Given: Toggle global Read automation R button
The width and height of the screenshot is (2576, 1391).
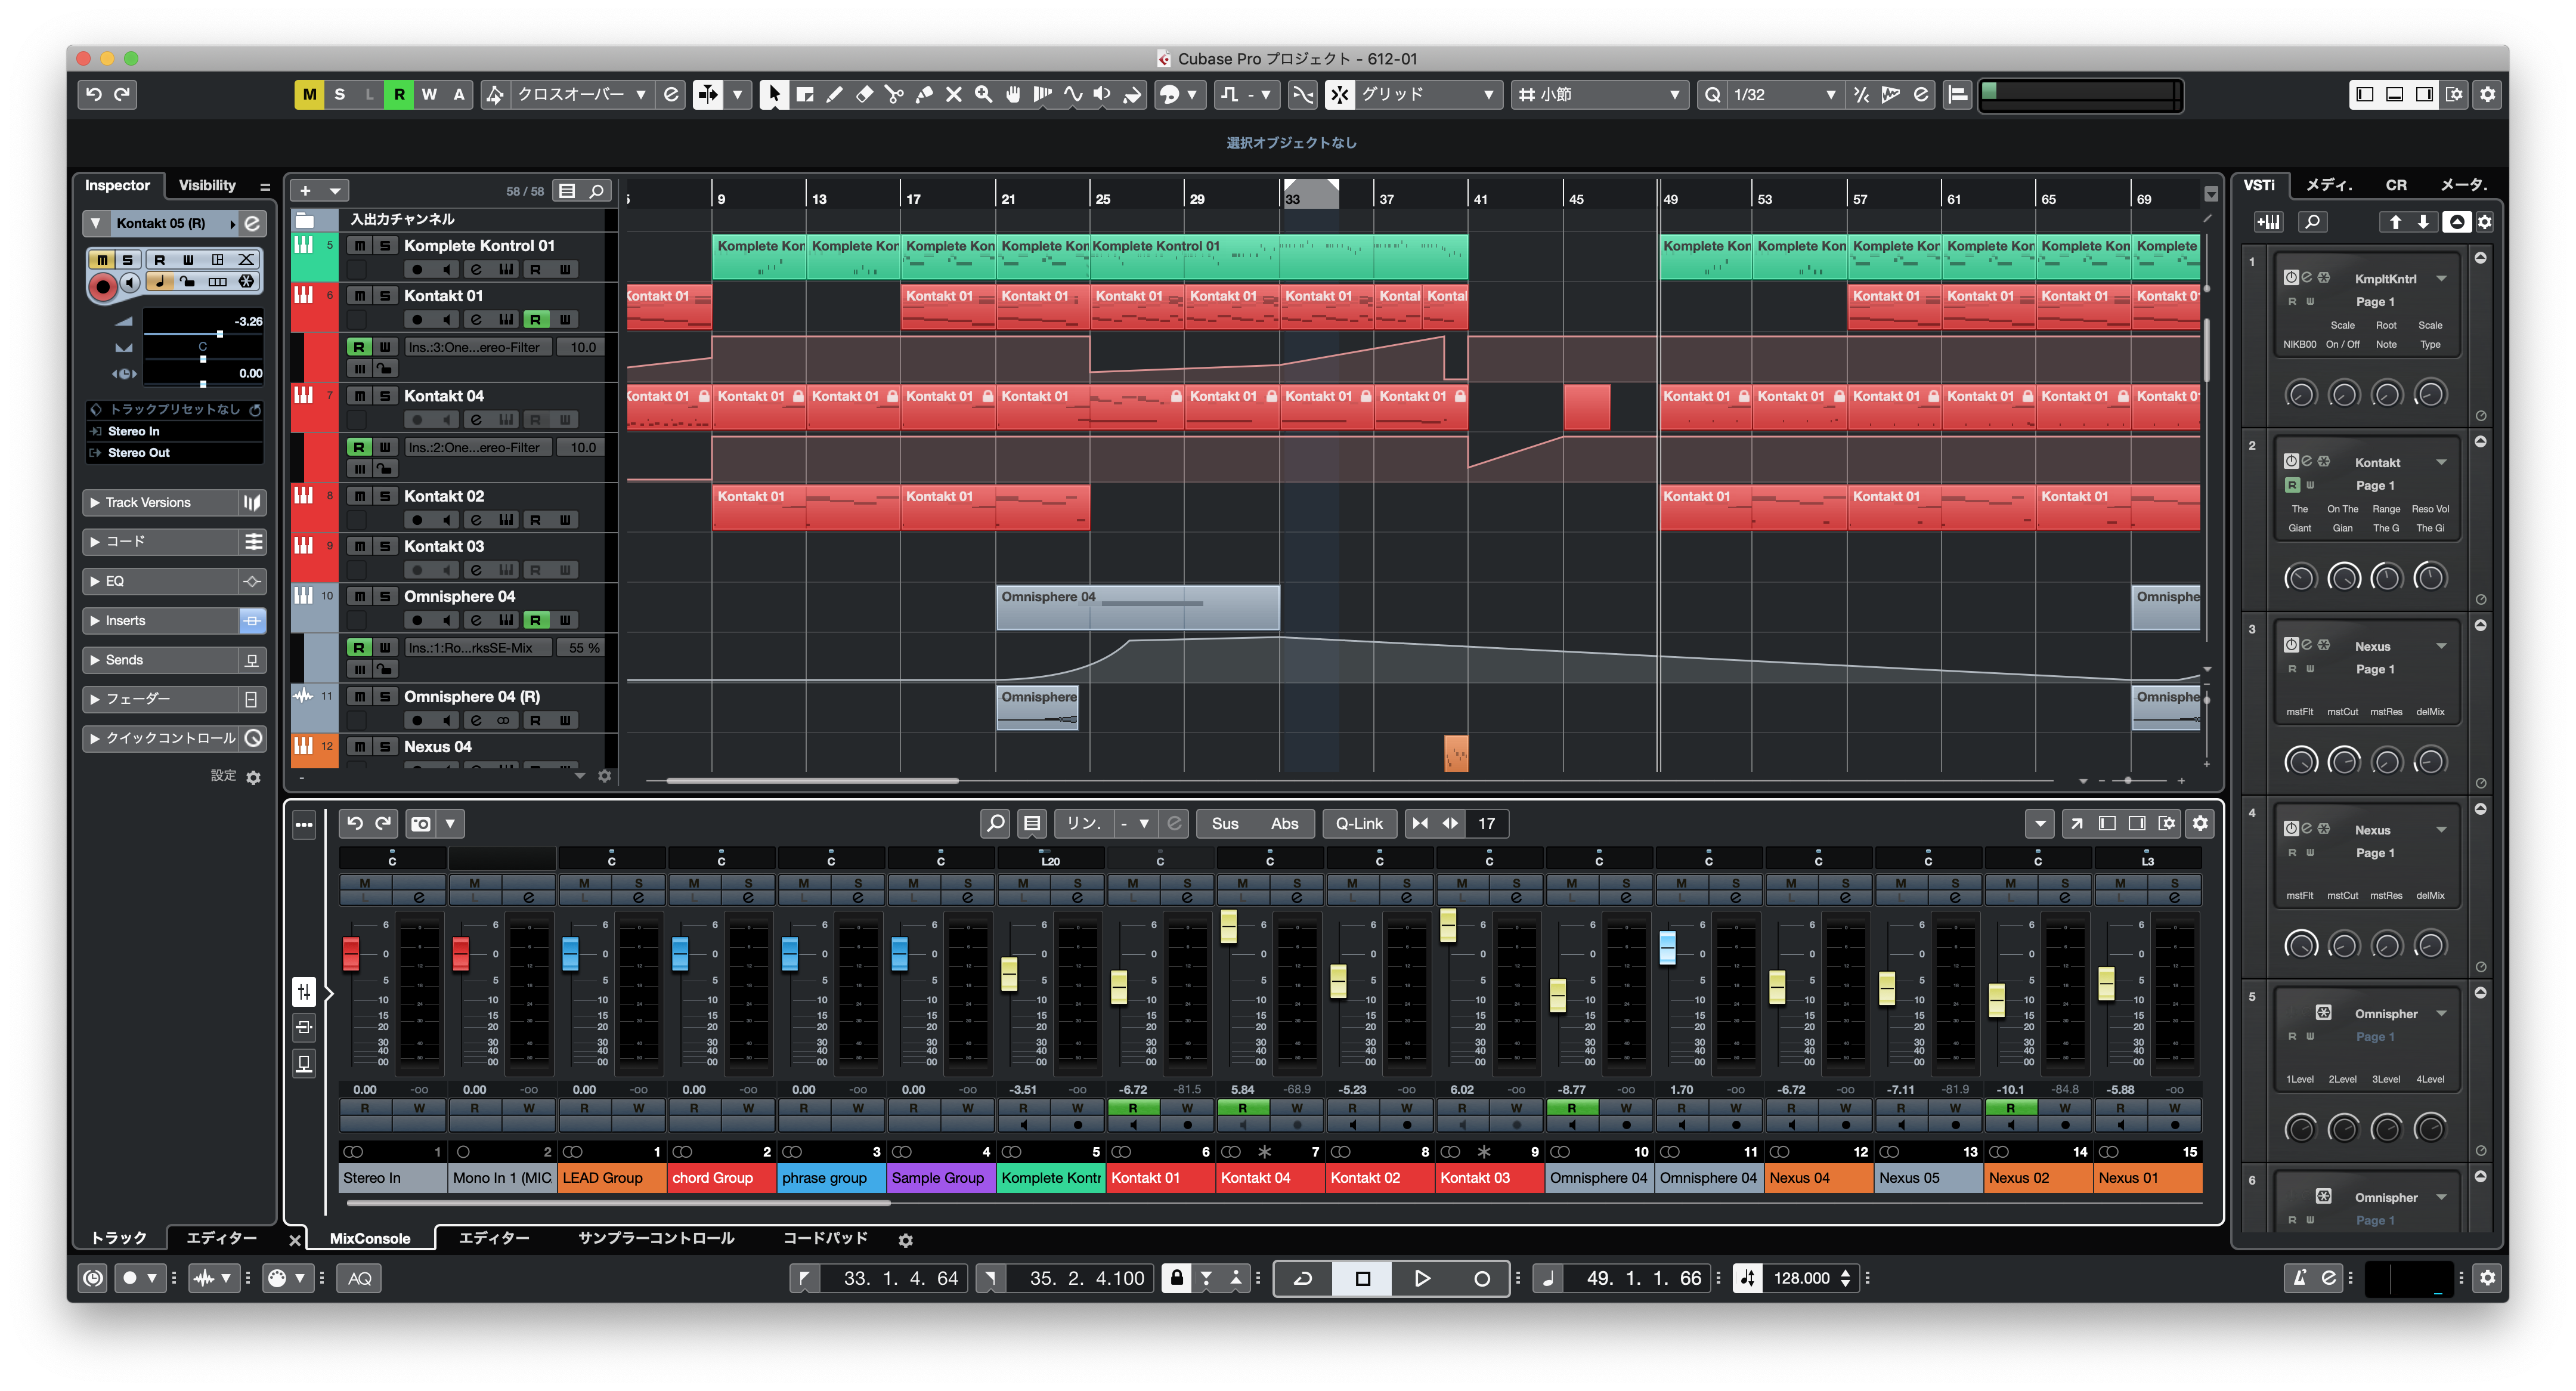Looking at the screenshot, I should [x=399, y=94].
